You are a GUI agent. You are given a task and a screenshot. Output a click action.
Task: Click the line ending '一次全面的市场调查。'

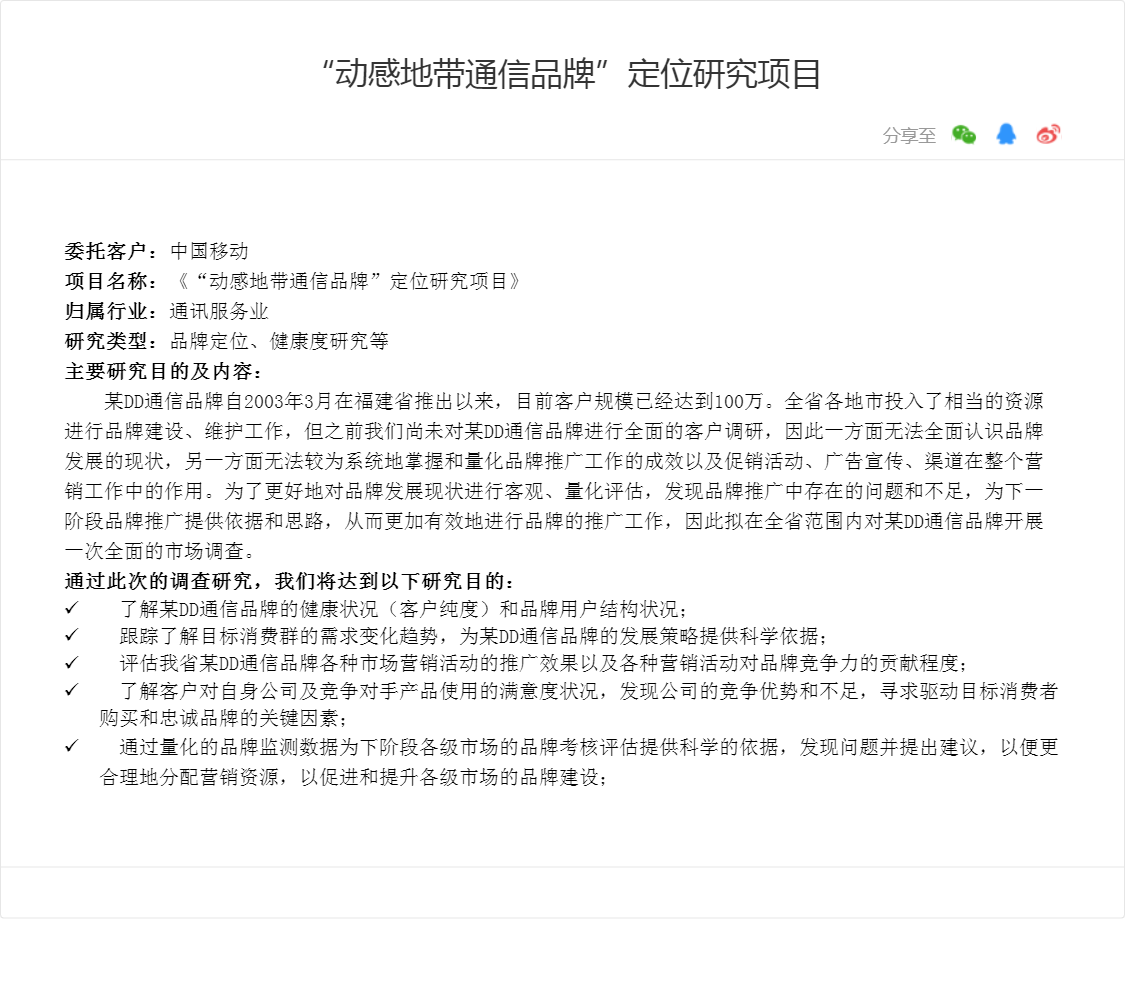[160, 551]
